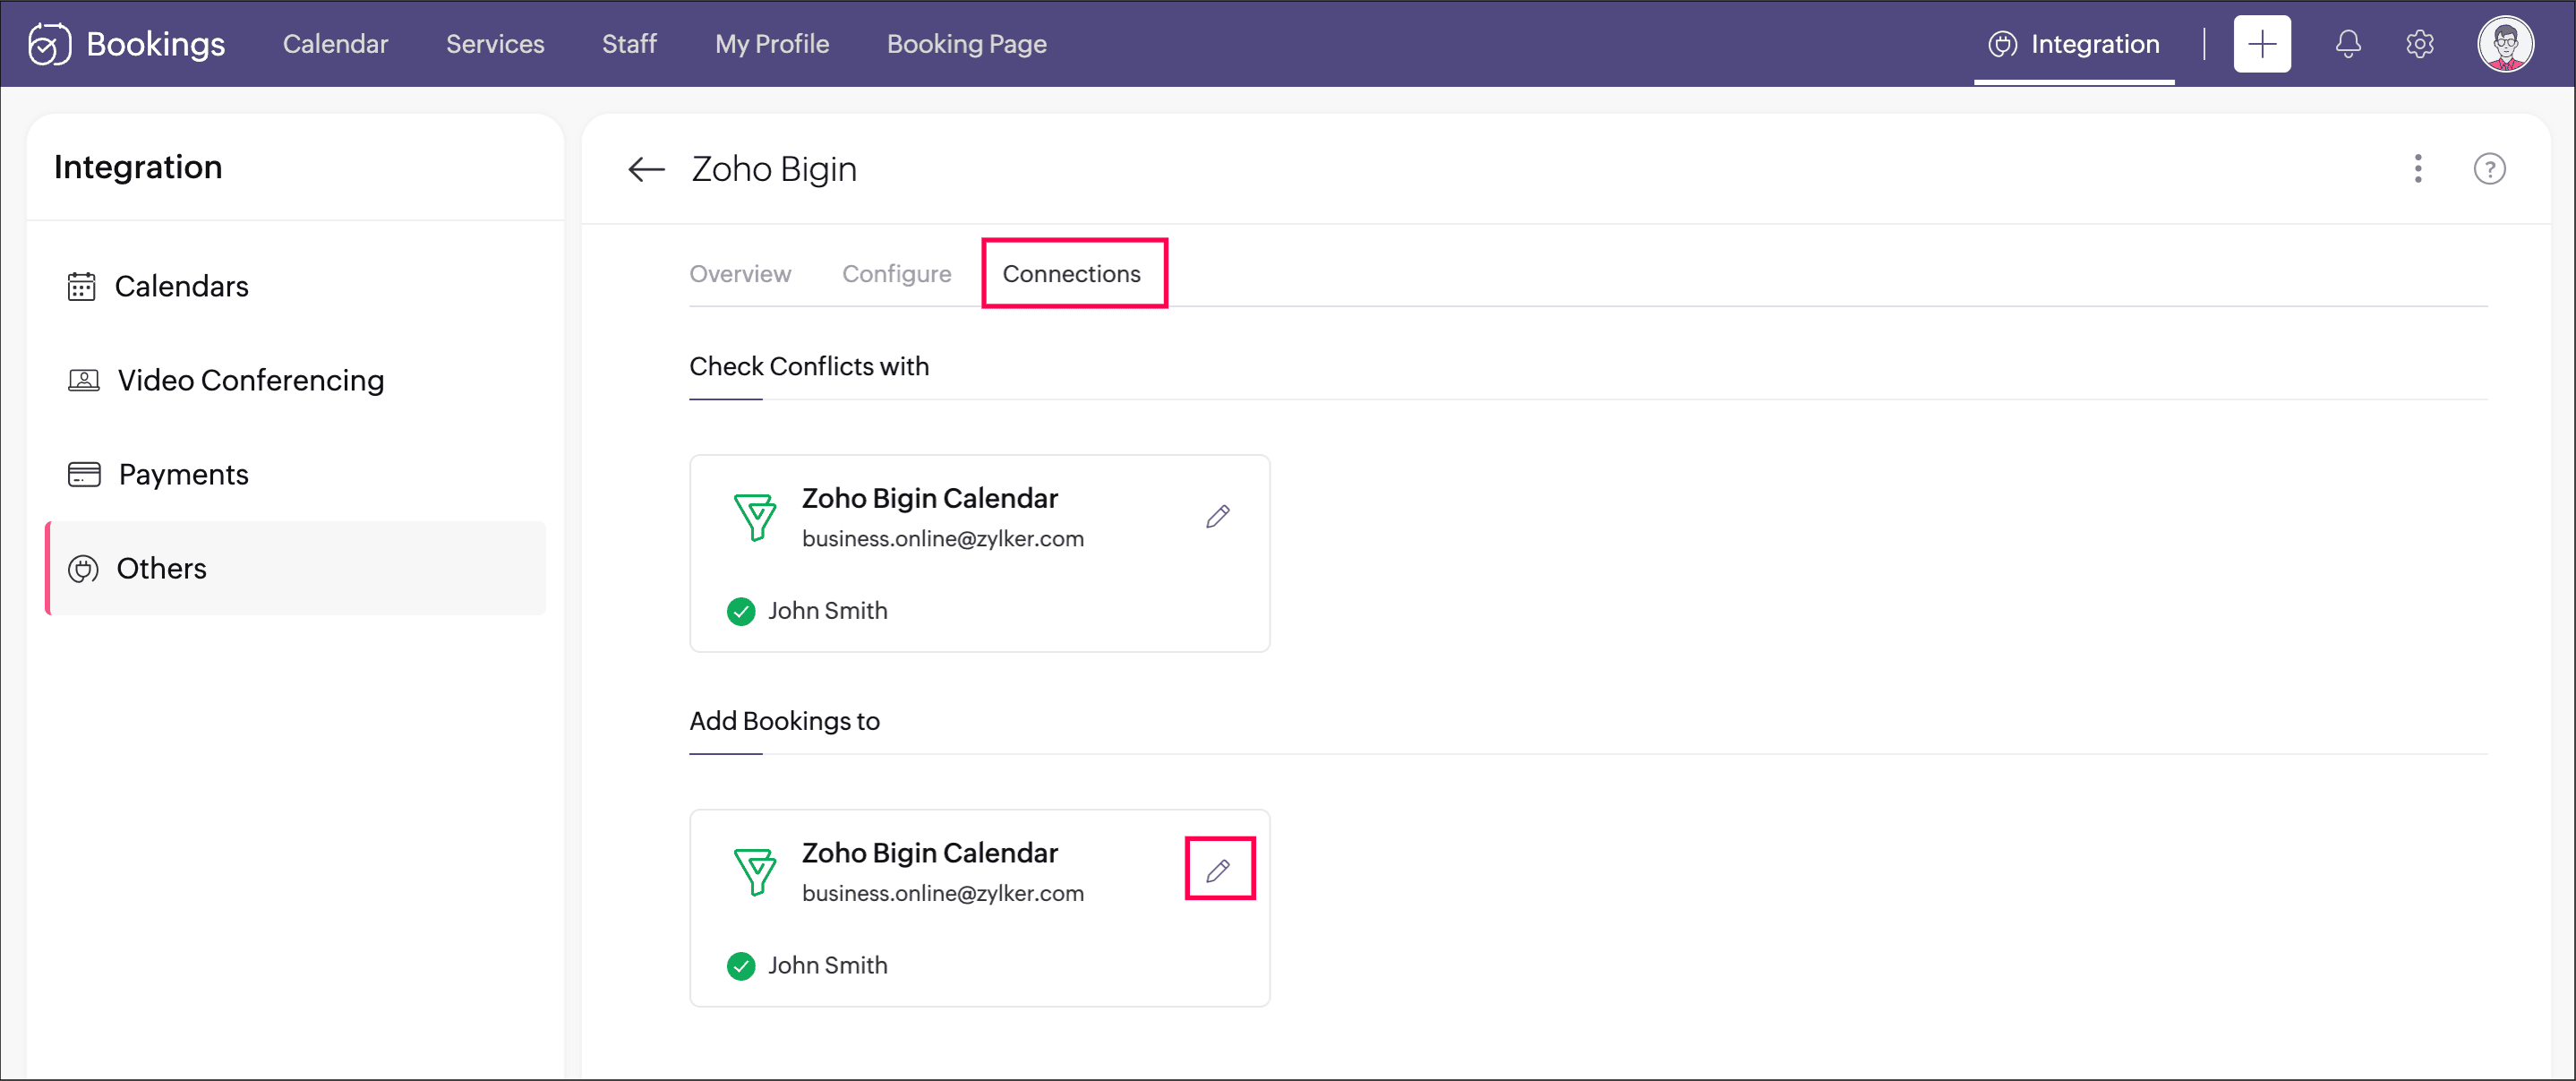The height and width of the screenshot is (1081, 2576).
Task: Click John Smith name under Add Bookings
Action: click(827, 966)
